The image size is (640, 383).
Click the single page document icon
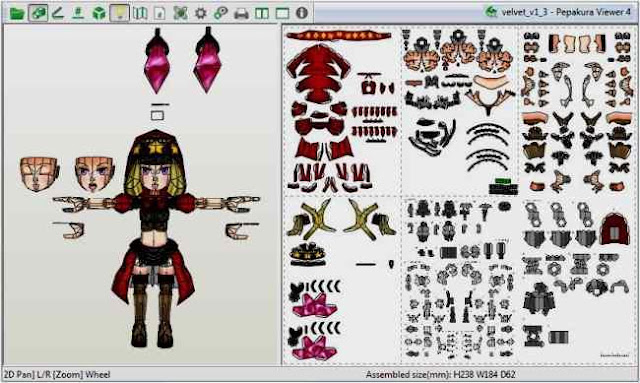tap(160, 13)
